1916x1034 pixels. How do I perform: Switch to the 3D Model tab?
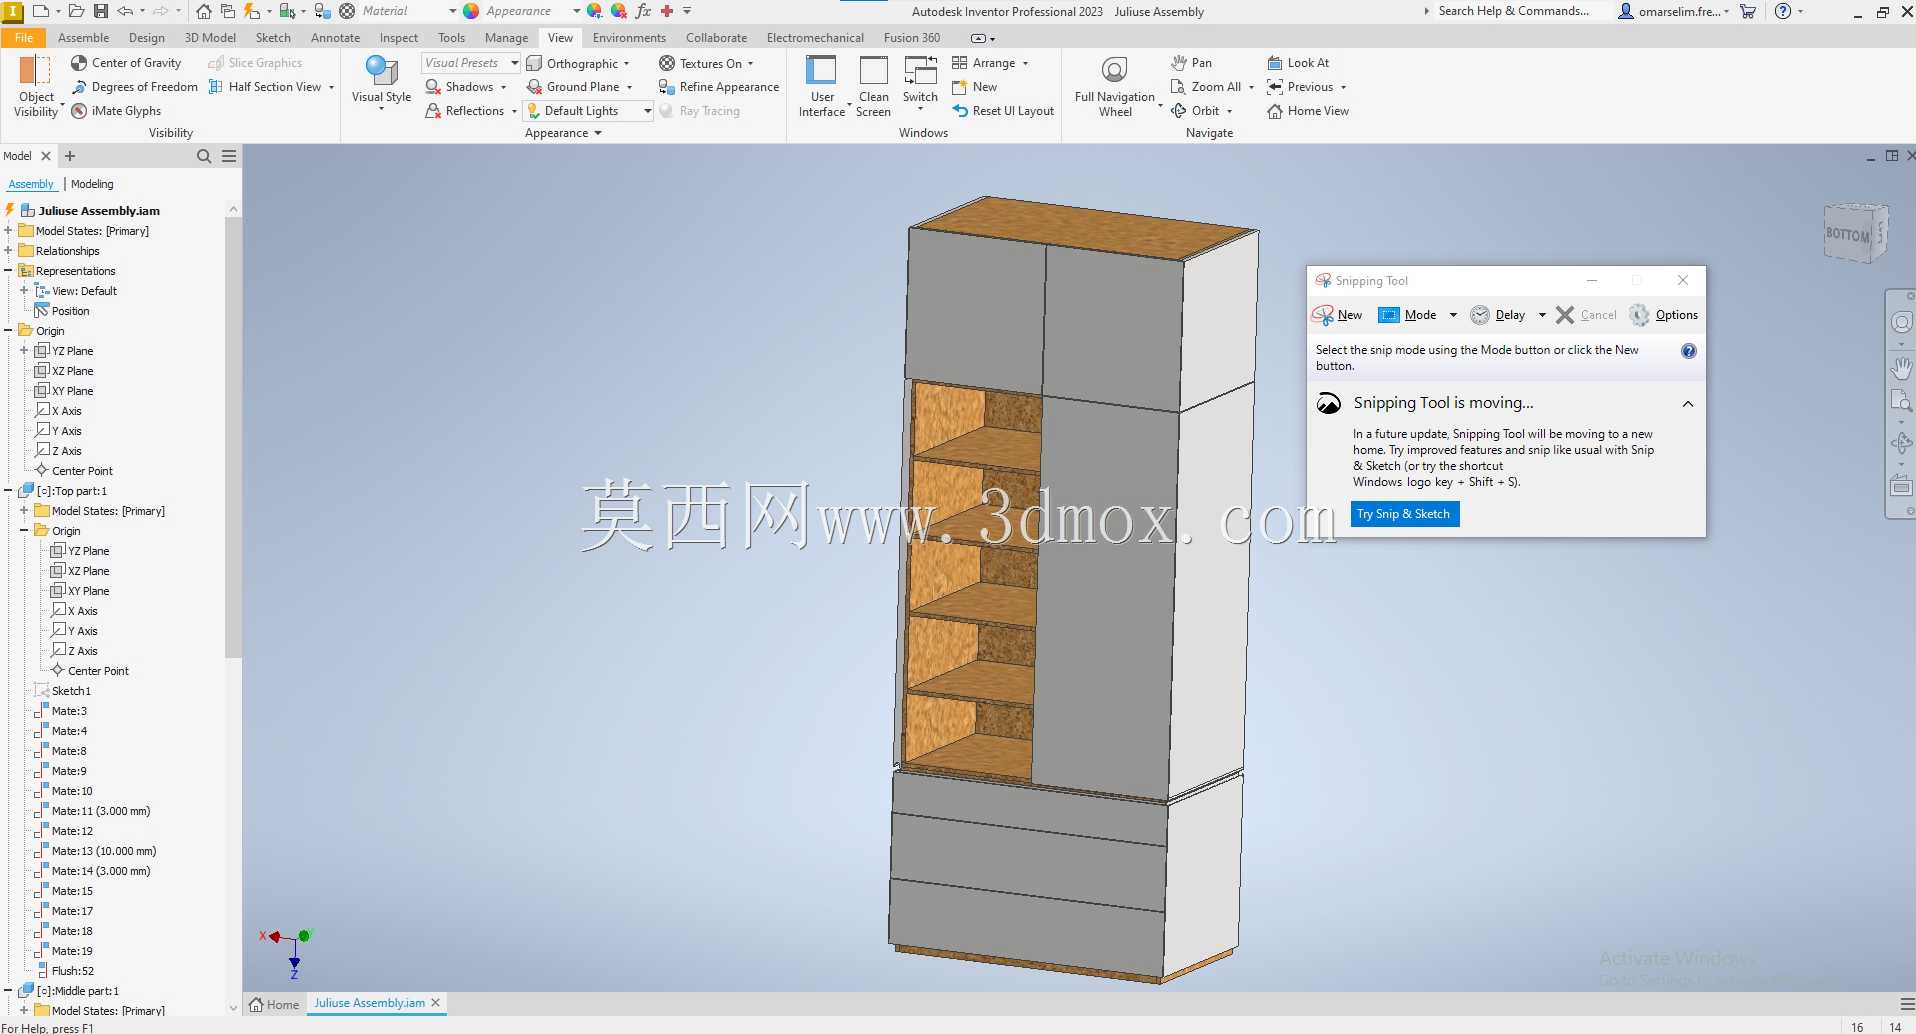coord(210,38)
